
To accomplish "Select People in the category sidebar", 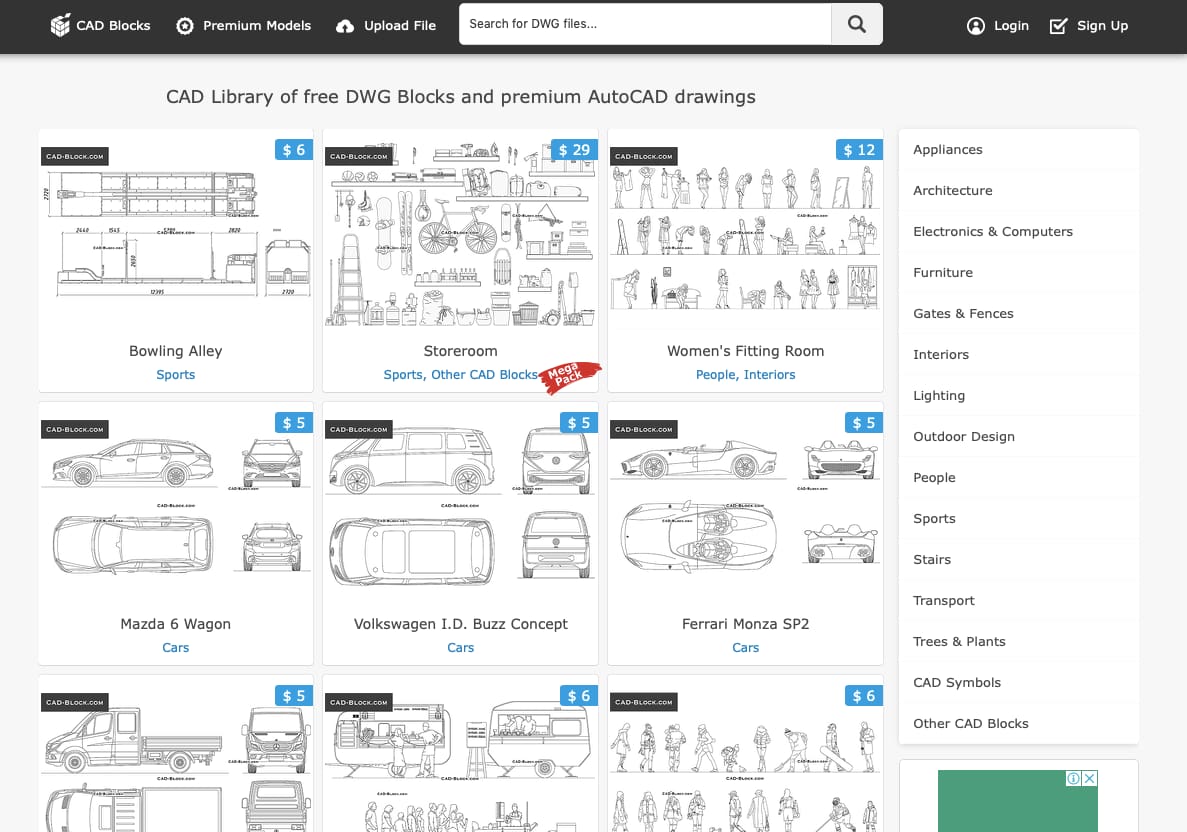I will (1019, 478).
